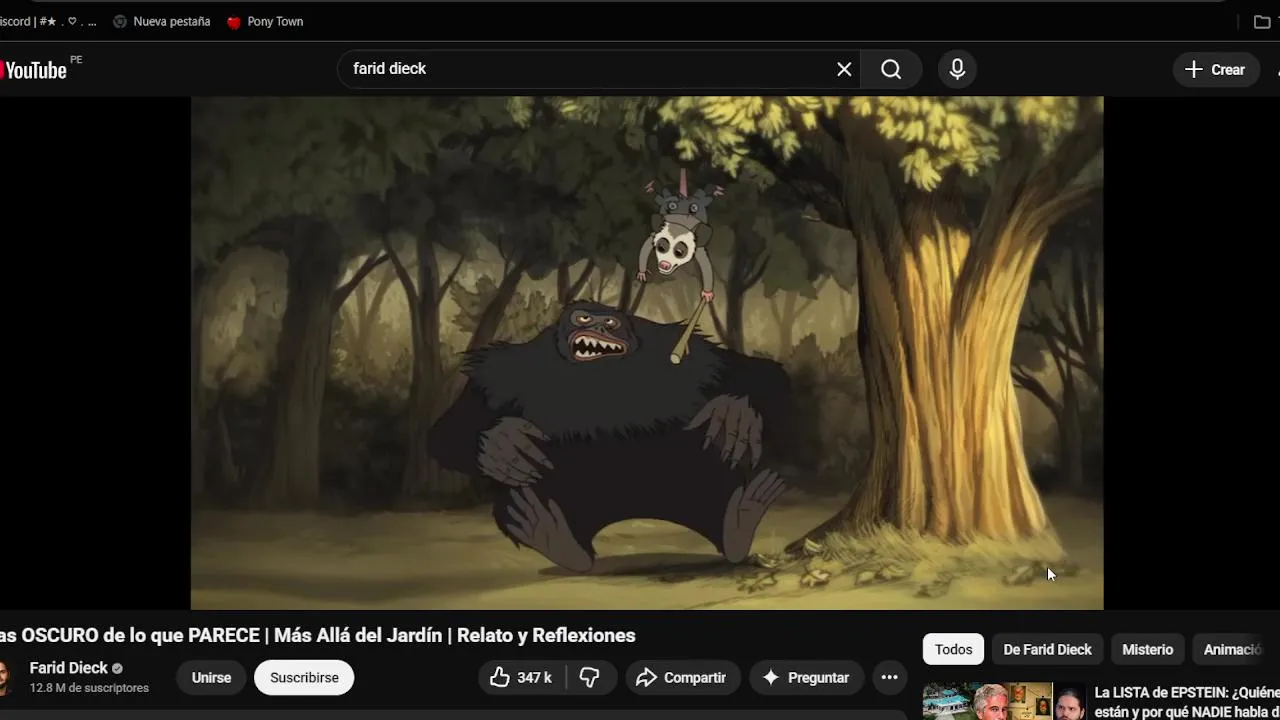Image resolution: width=1280 pixels, height=720 pixels.
Task: Open the LISTA de EPSTEIN video thumbnail
Action: tap(1004, 701)
